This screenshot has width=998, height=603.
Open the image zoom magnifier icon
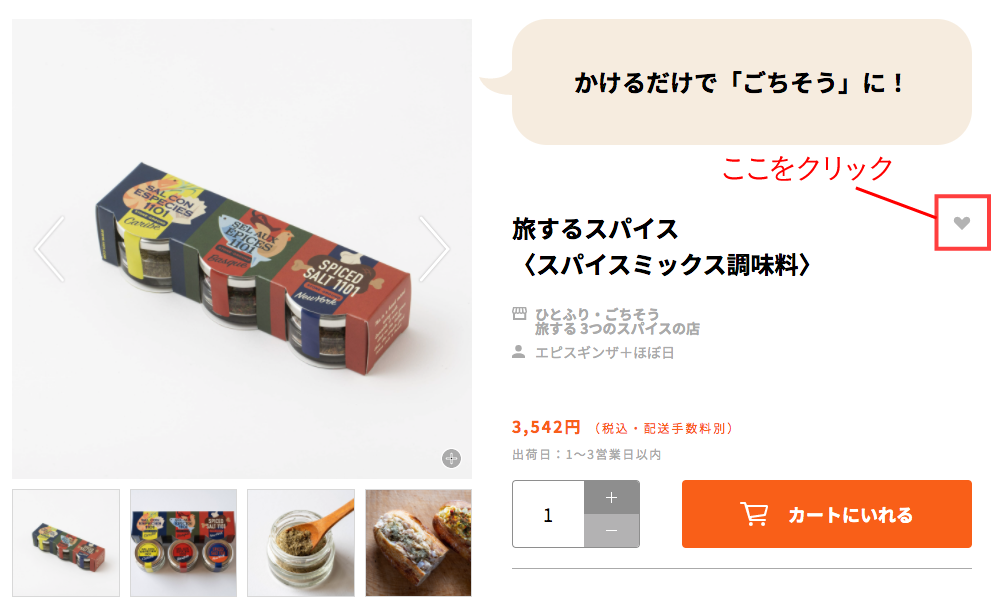451,458
